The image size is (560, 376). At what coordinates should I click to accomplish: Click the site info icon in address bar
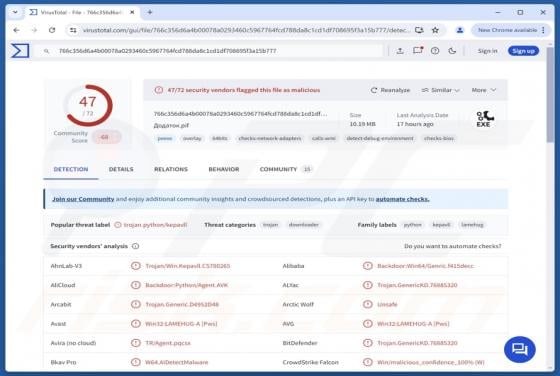coord(73,30)
